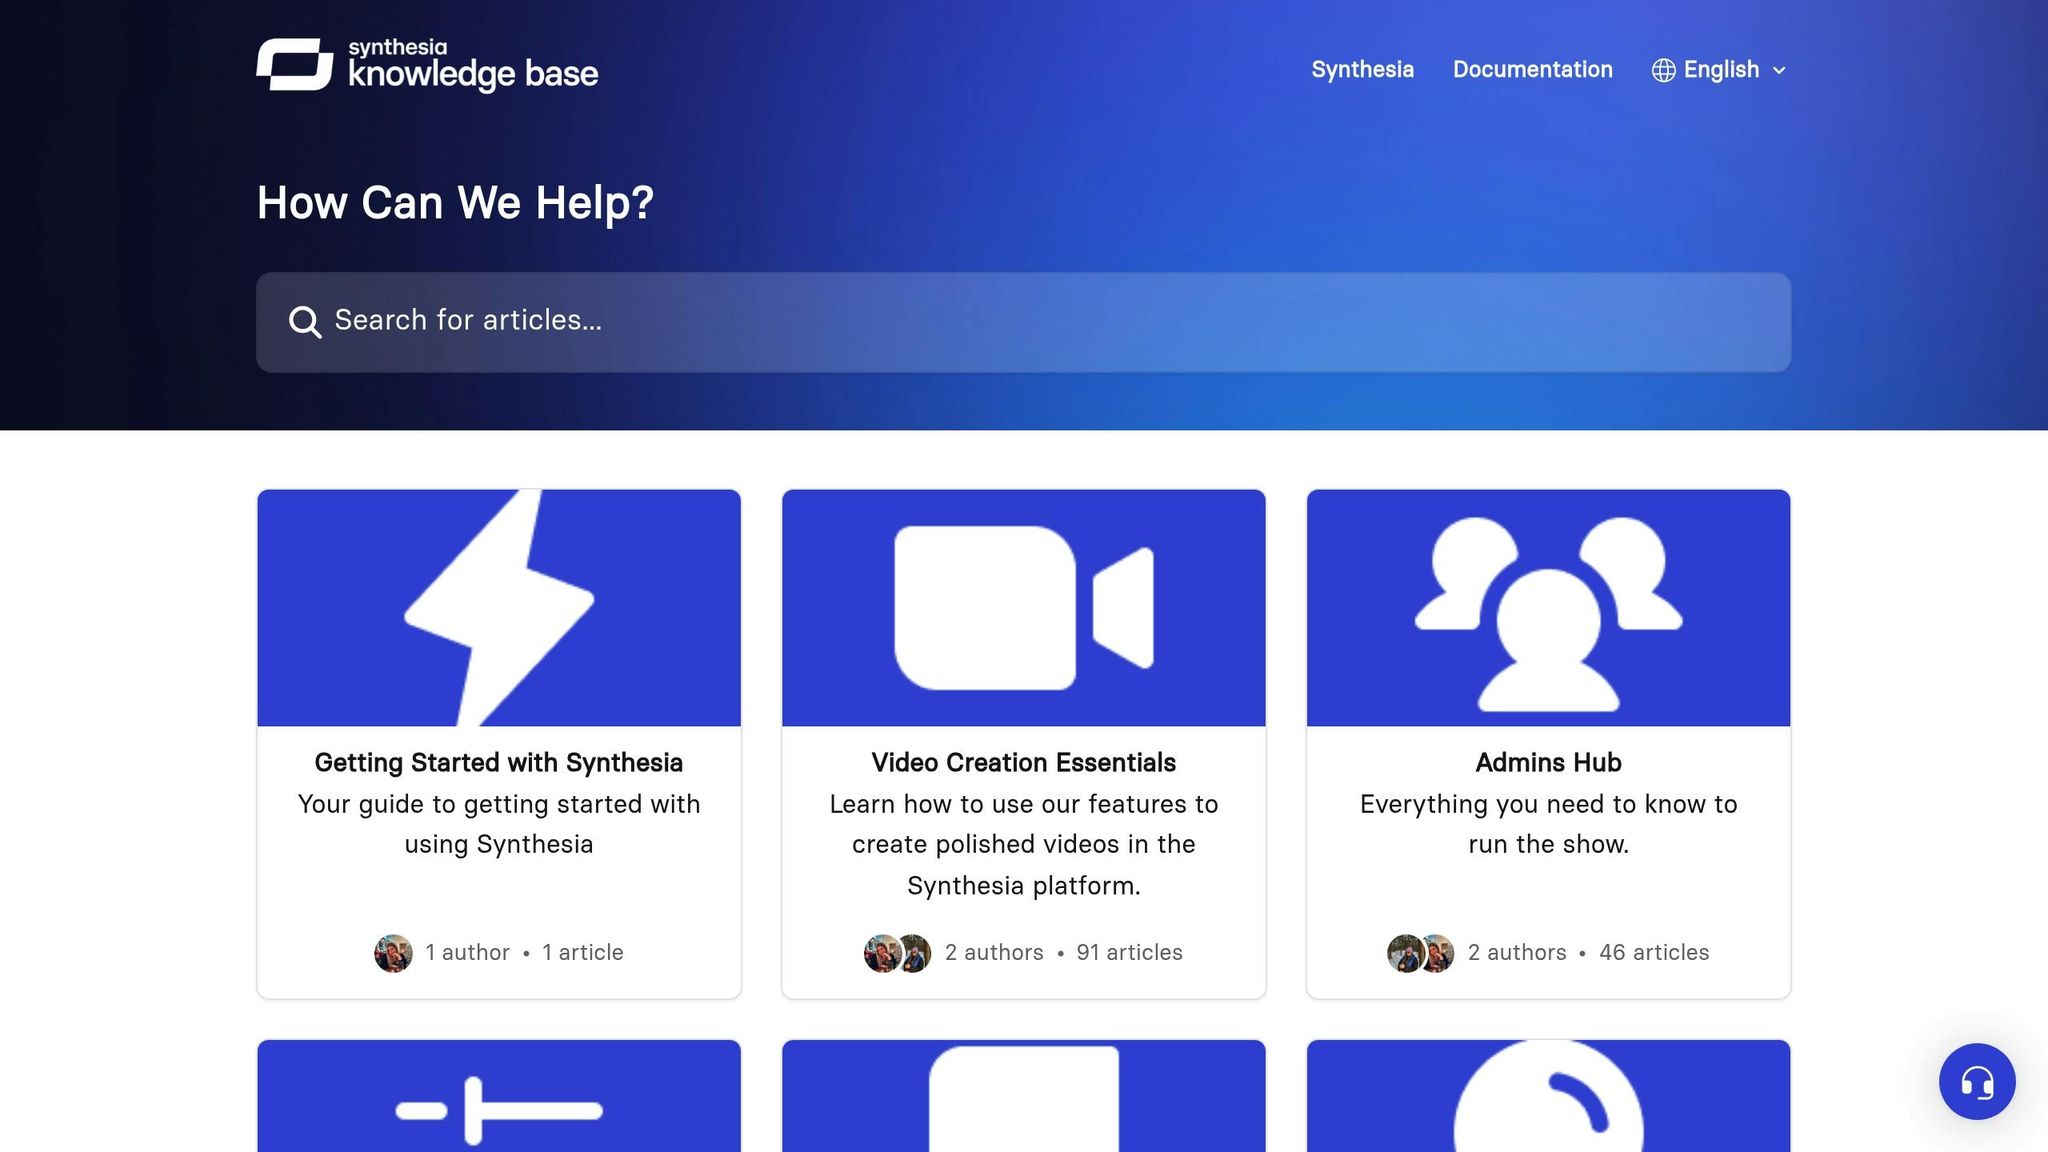Click the author avatar under Getting Started
Image resolution: width=2048 pixels, height=1152 pixels.
pyautogui.click(x=393, y=953)
